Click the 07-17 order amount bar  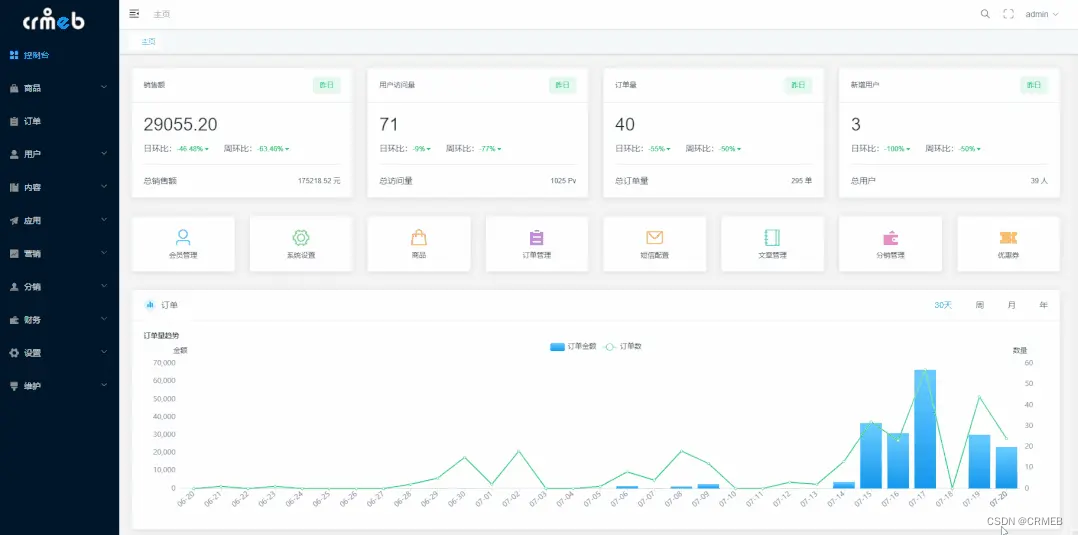pyautogui.click(x=925, y=428)
